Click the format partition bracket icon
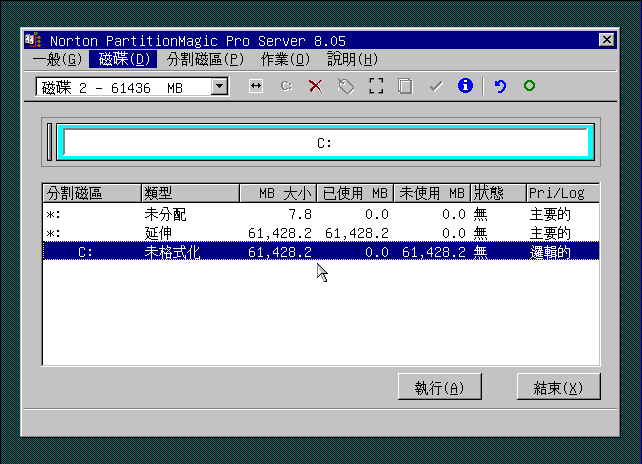642x464 pixels. [x=376, y=87]
